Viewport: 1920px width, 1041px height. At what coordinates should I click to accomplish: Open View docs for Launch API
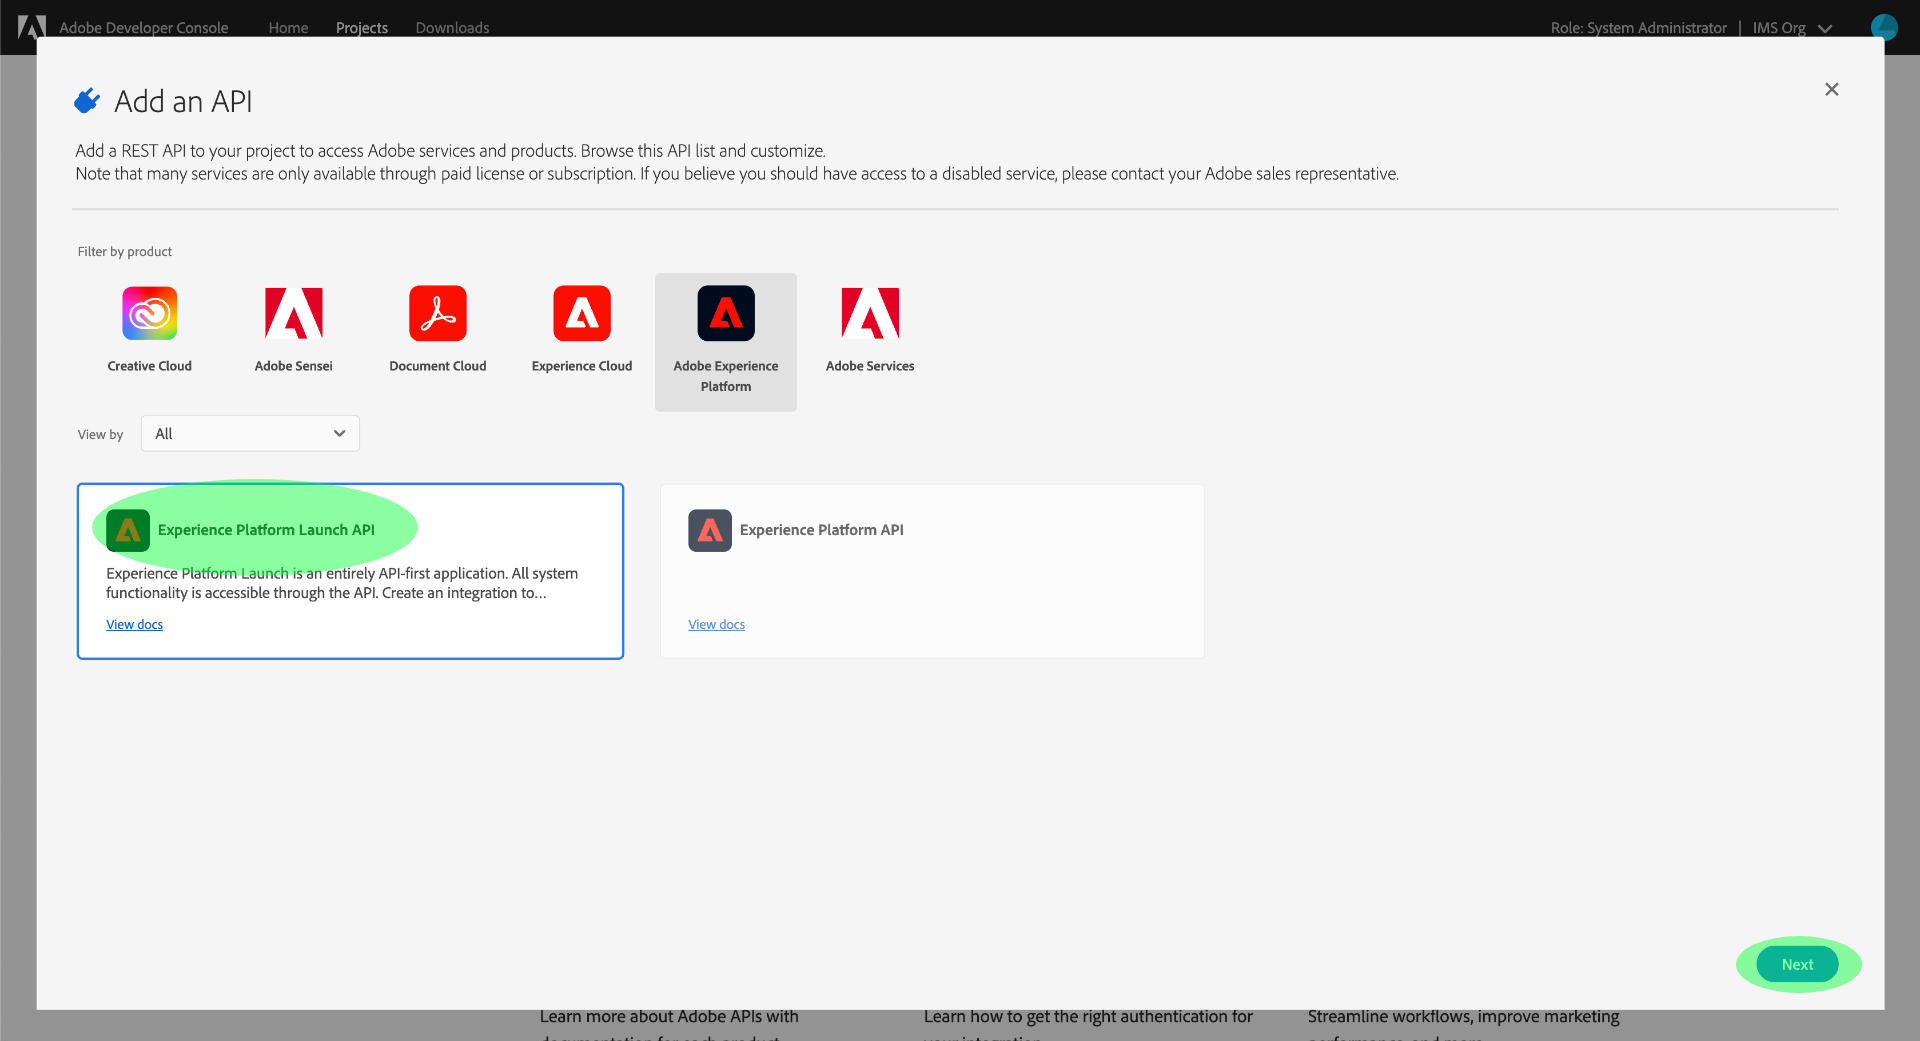click(134, 624)
